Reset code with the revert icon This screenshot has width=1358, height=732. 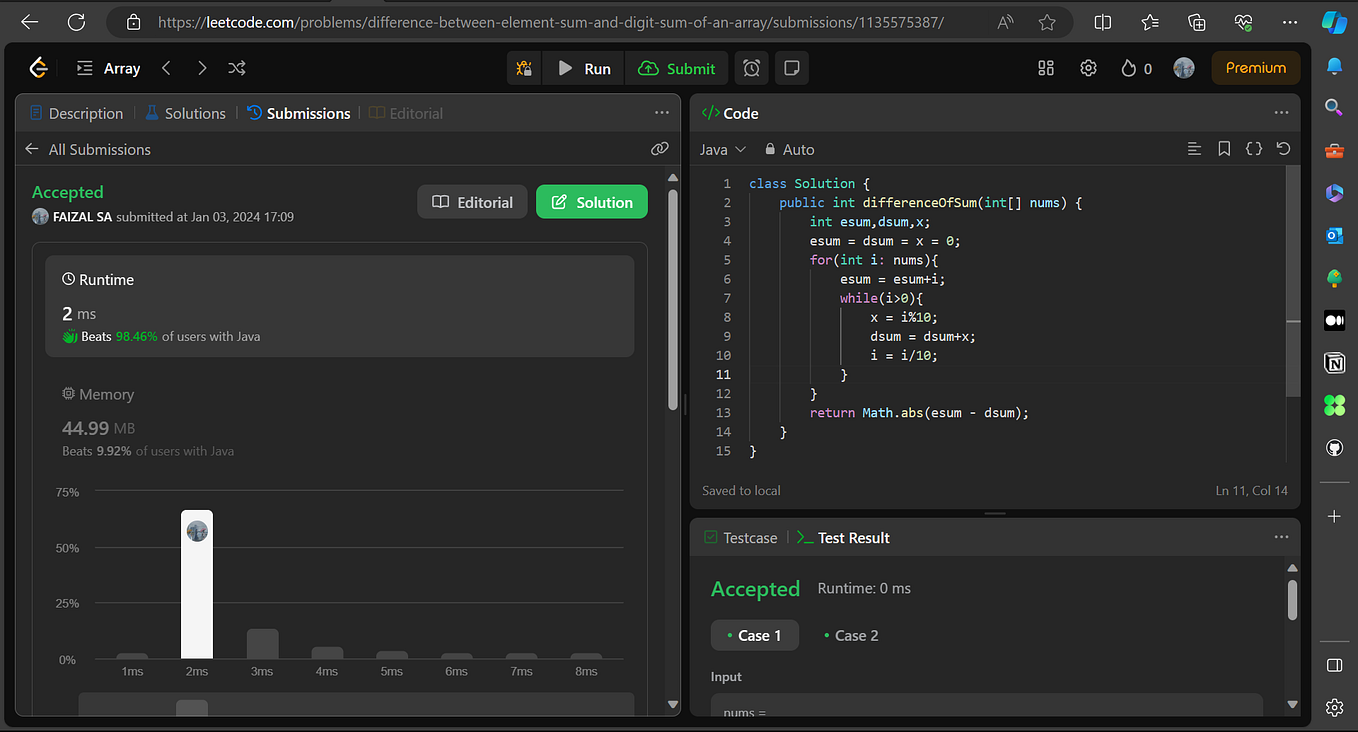1283,148
